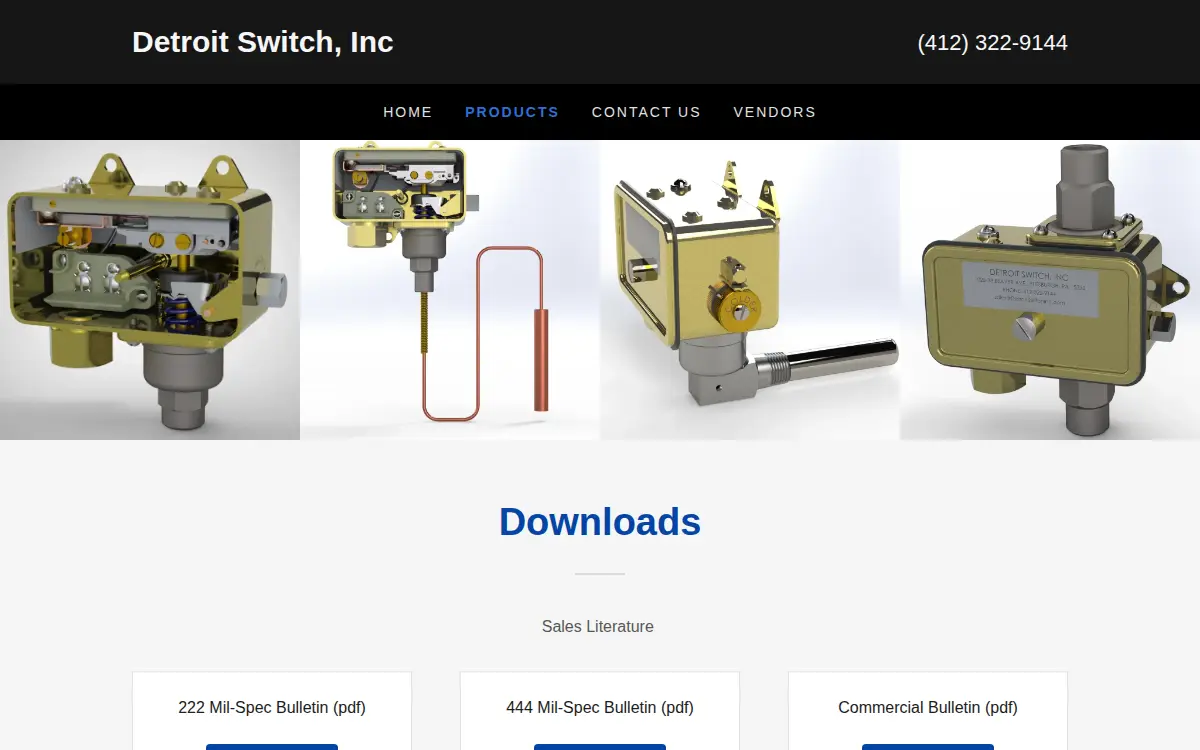View the copper capillary tube switch image
Image resolution: width=1200 pixels, height=750 pixels.
[x=450, y=290]
